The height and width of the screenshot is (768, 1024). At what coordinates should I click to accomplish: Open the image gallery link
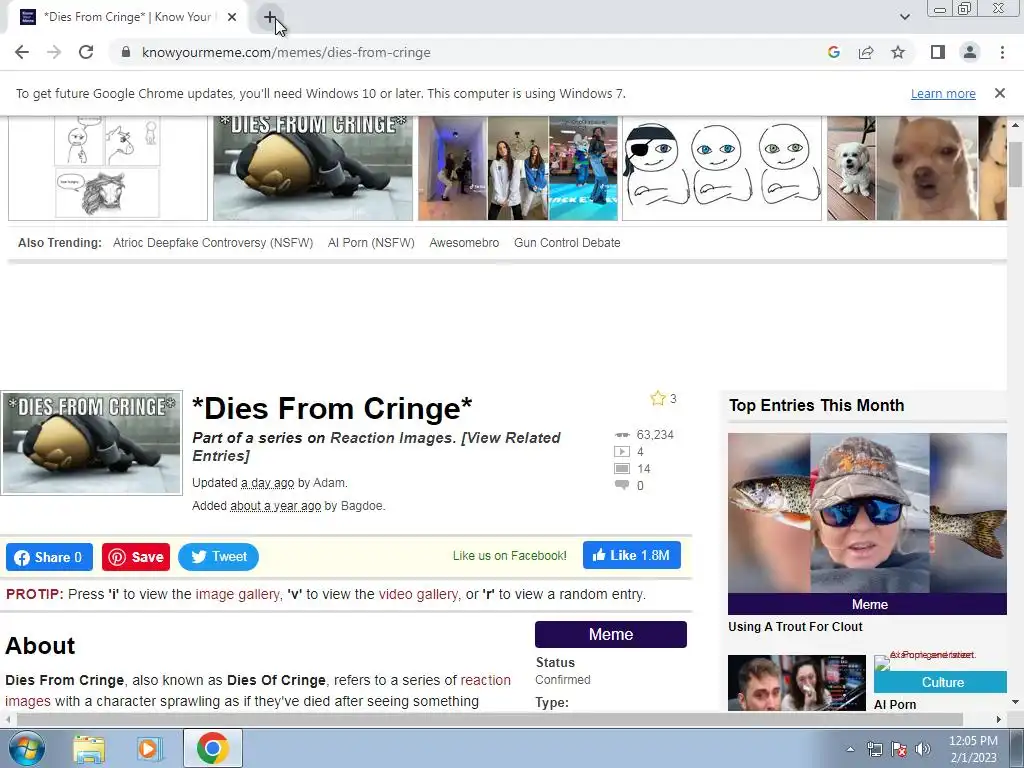click(237, 594)
